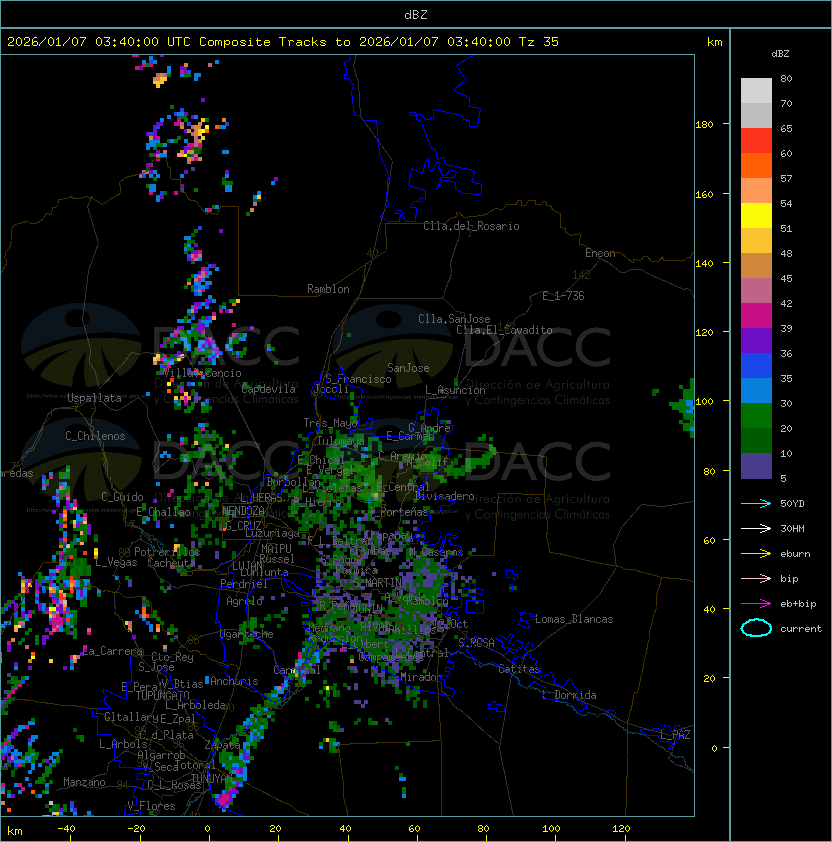
Task: Click the magenta eb+bip arrow in legend
Action: pyautogui.click(x=756, y=604)
